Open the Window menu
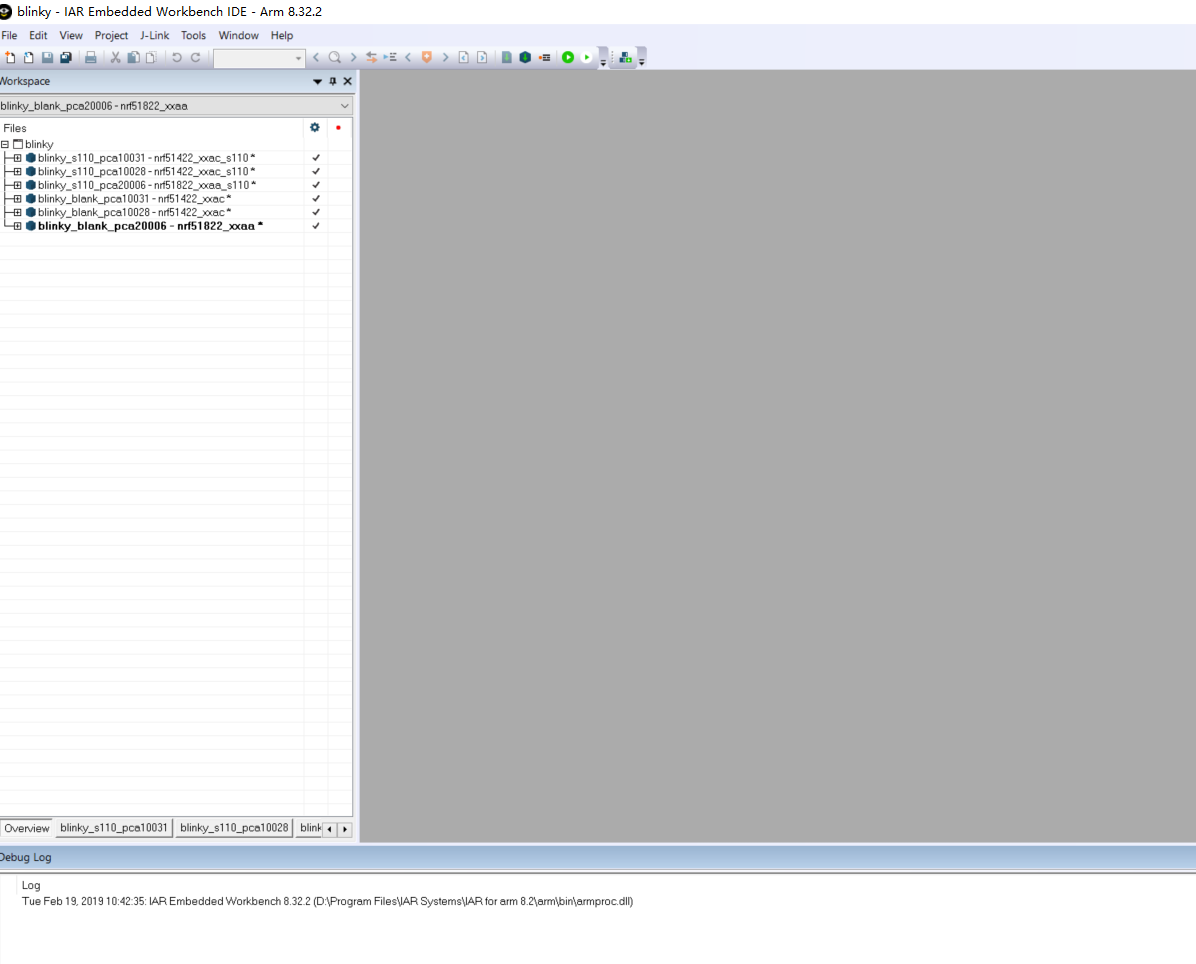The height and width of the screenshot is (964, 1196). [239, 35]
